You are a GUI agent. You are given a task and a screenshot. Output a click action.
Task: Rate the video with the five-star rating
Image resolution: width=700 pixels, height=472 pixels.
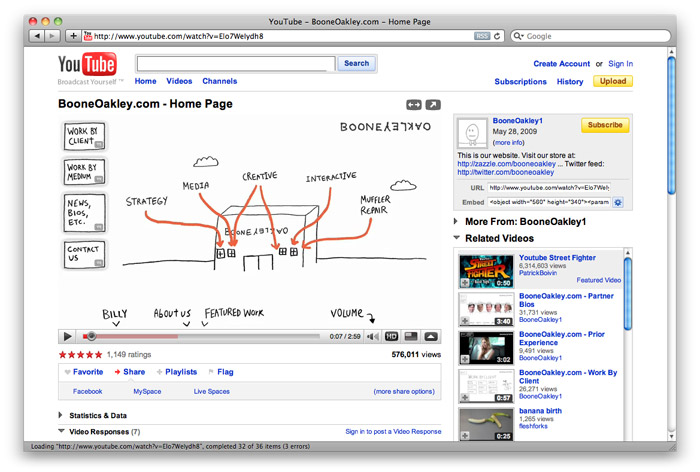coord(80,355)
